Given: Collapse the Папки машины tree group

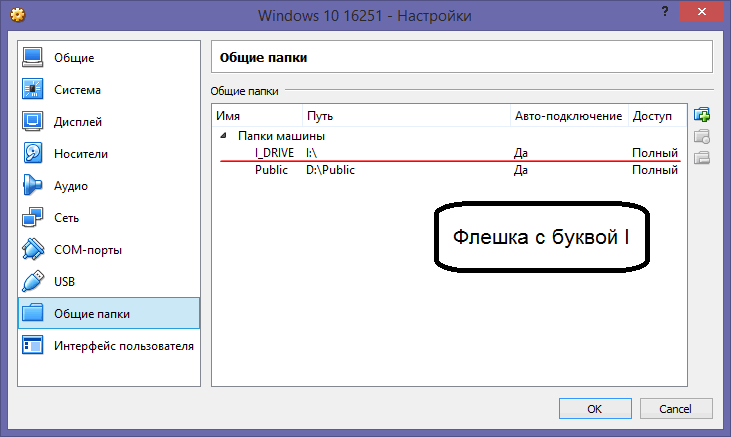Looking at the screenshot, I should pos(223,136).
